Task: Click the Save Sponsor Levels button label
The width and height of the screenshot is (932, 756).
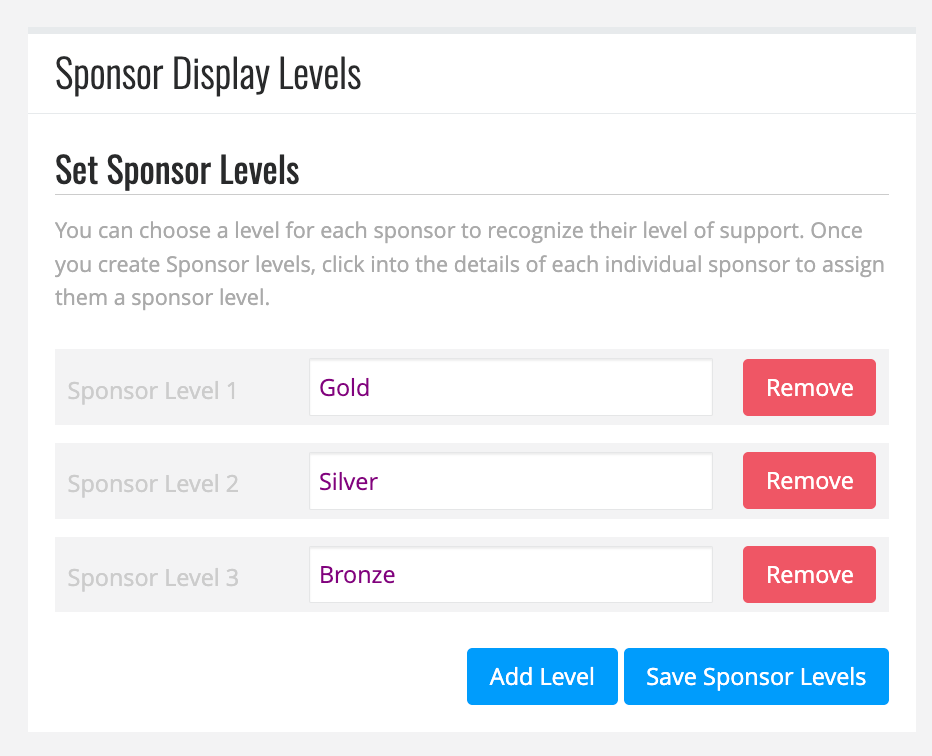Action: click(x=756, y=676)
